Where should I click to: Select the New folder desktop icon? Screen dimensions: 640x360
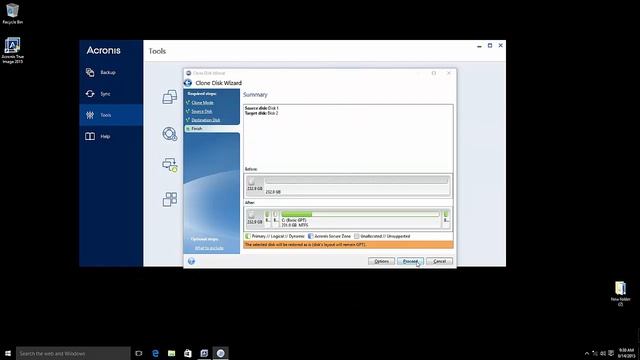(620, 294)
